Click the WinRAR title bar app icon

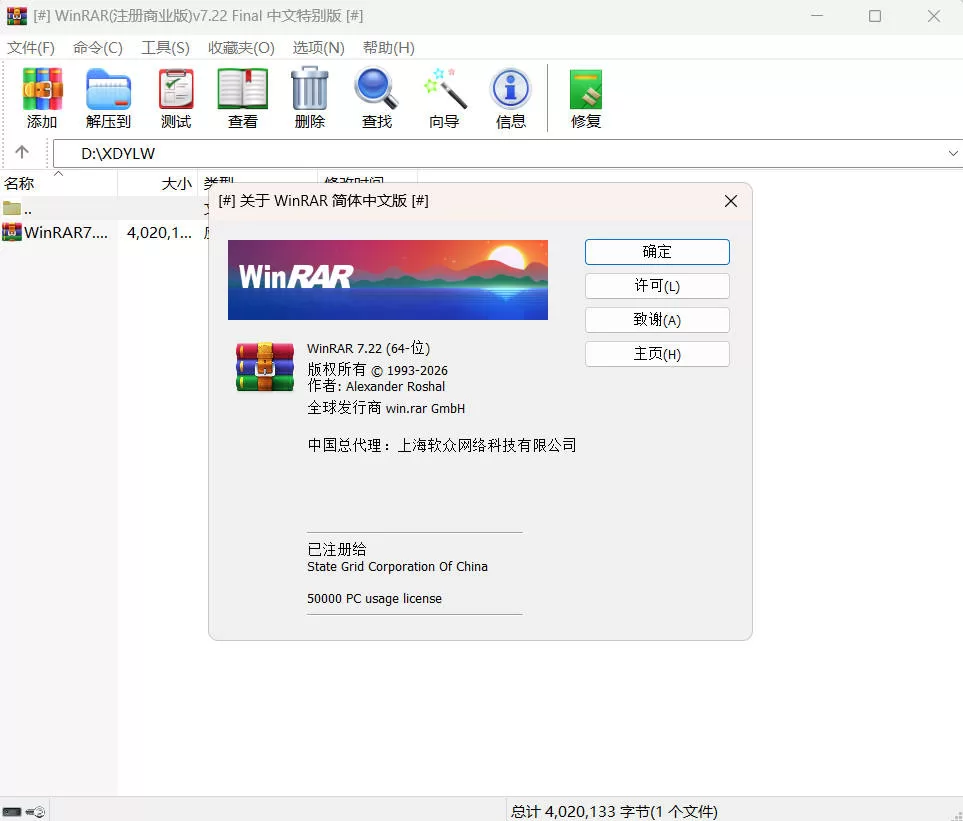17,16
